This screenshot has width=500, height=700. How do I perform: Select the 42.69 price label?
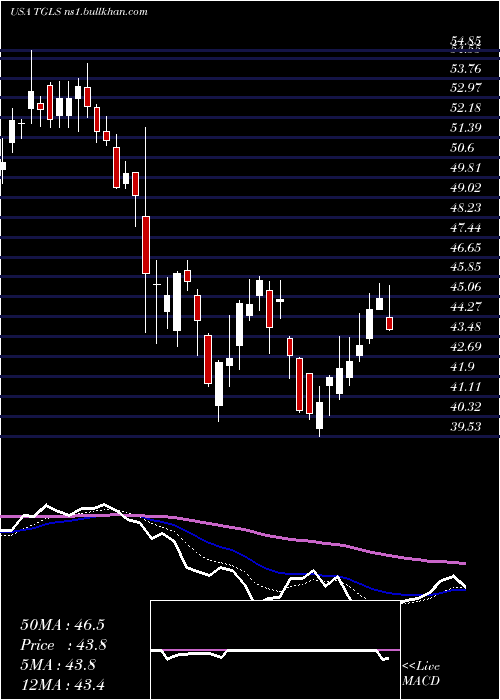pyautogui.click(x=466, y=347)
